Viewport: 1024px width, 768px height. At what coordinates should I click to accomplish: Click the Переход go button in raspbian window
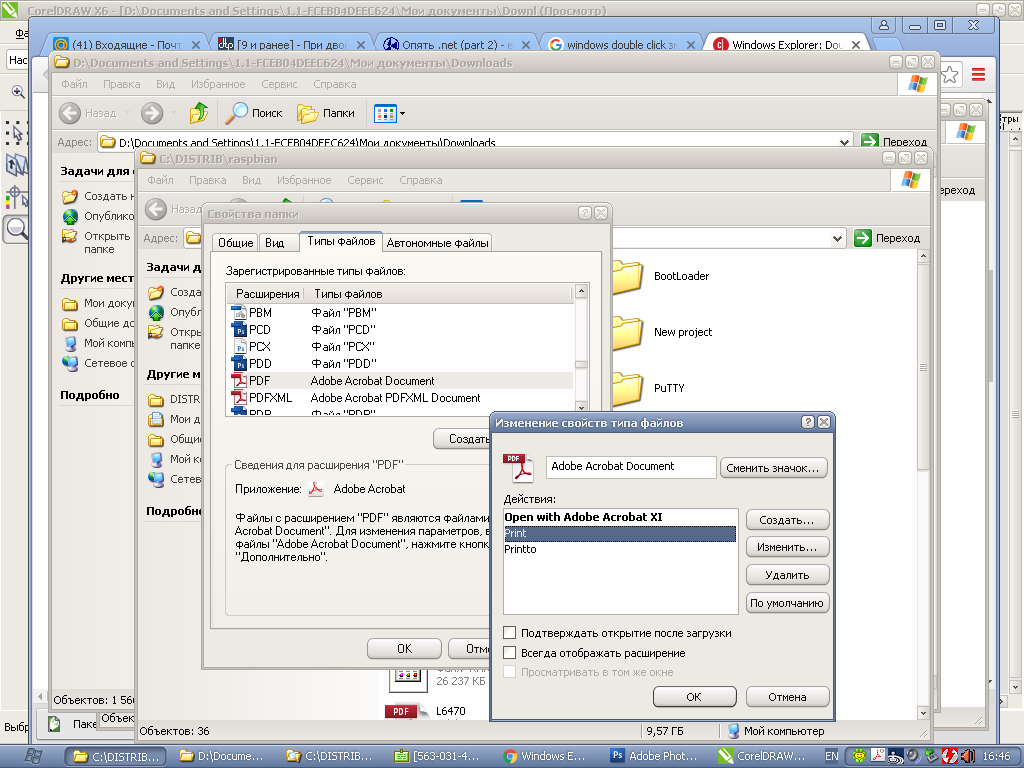tap(887, 238)
